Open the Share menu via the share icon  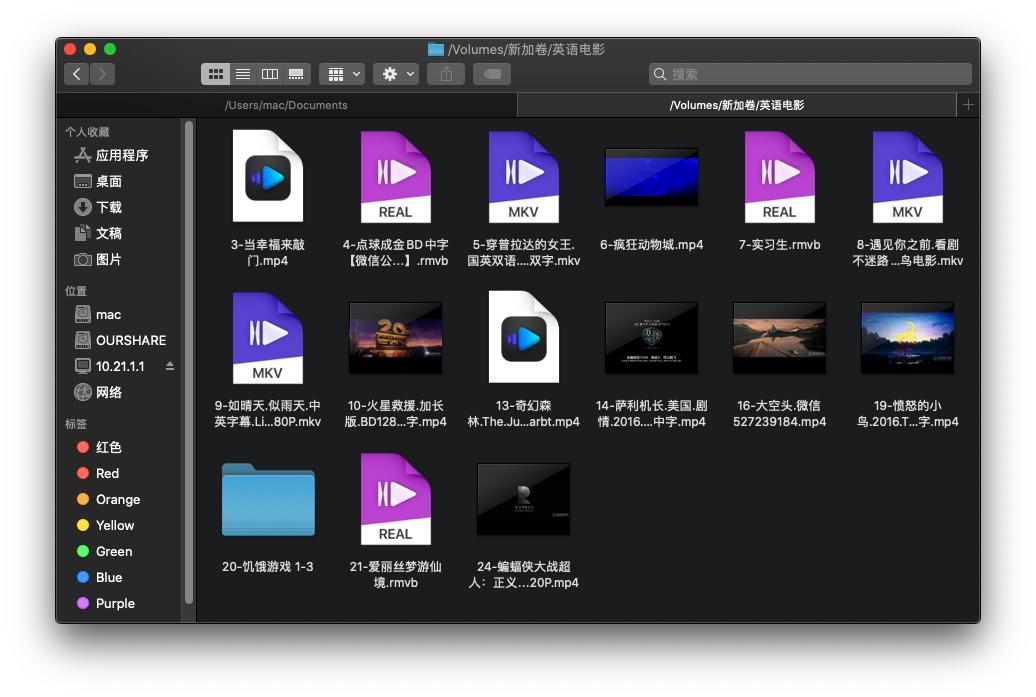coord(445,73)
